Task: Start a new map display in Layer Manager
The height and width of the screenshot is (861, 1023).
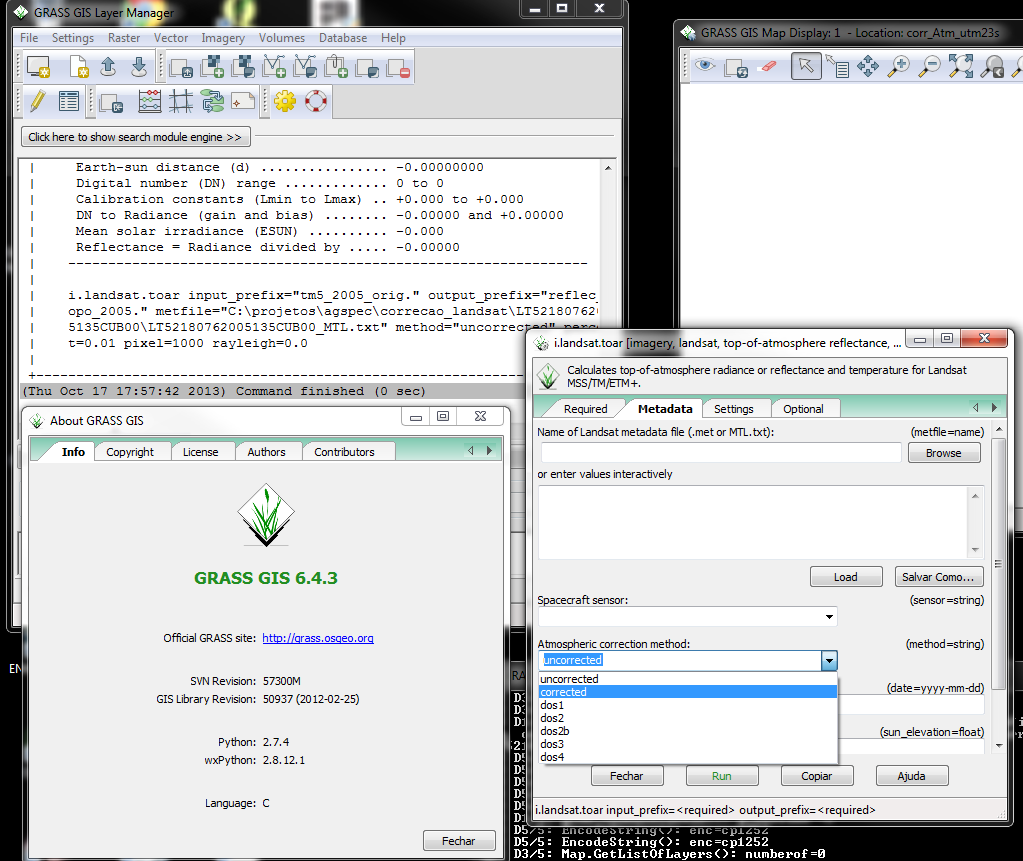Action: [x=38, y=67]
